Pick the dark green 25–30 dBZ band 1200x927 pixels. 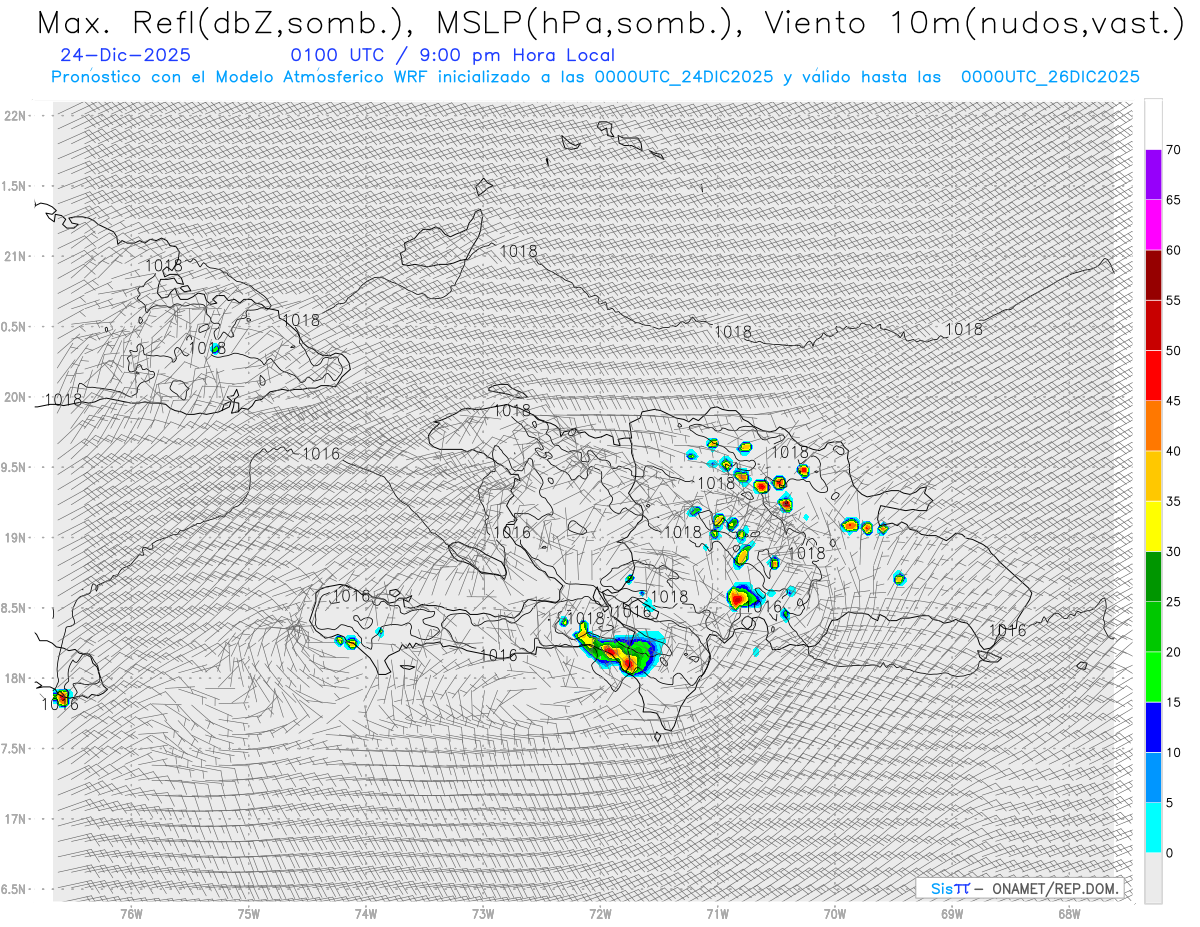pos(1153,577)
